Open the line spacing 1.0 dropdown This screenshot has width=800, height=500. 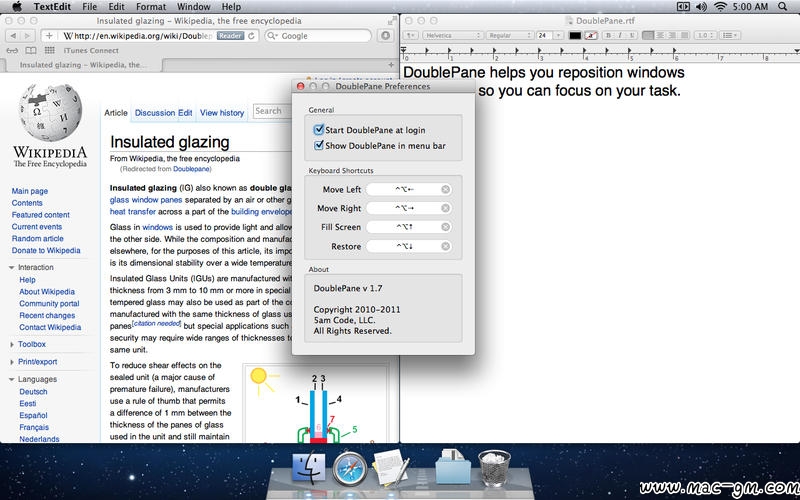706,35
